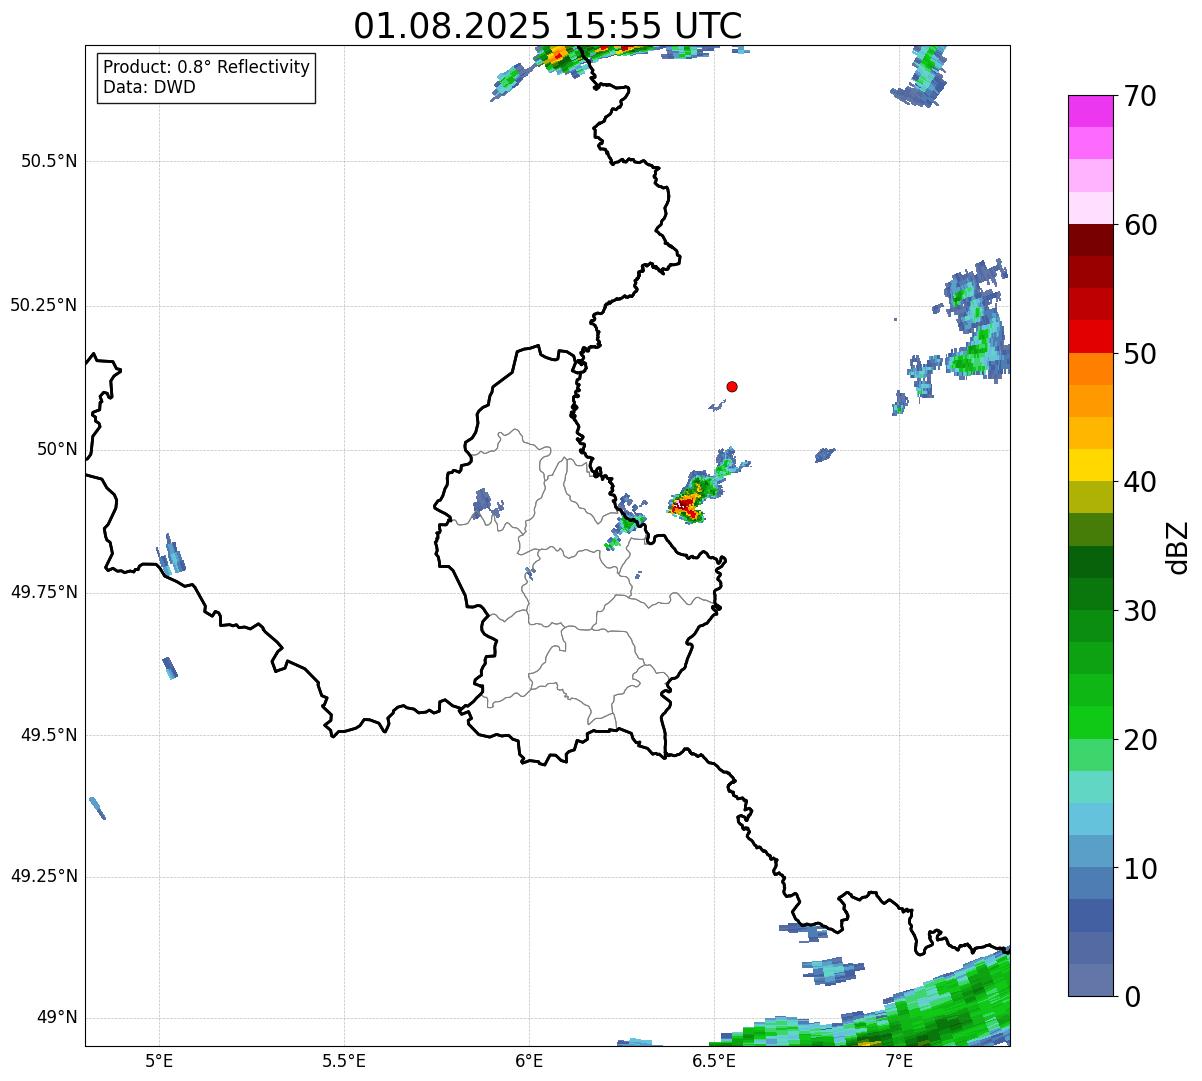
Task: Pick the dark maroon swatch just below 60
Action: (1090, 240)
